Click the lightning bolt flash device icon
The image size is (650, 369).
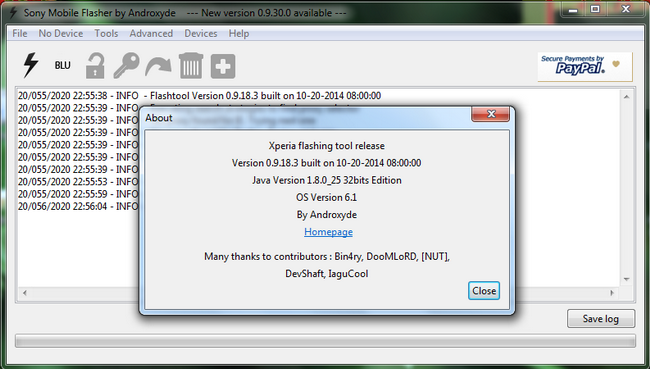click(x=31, y=65)
